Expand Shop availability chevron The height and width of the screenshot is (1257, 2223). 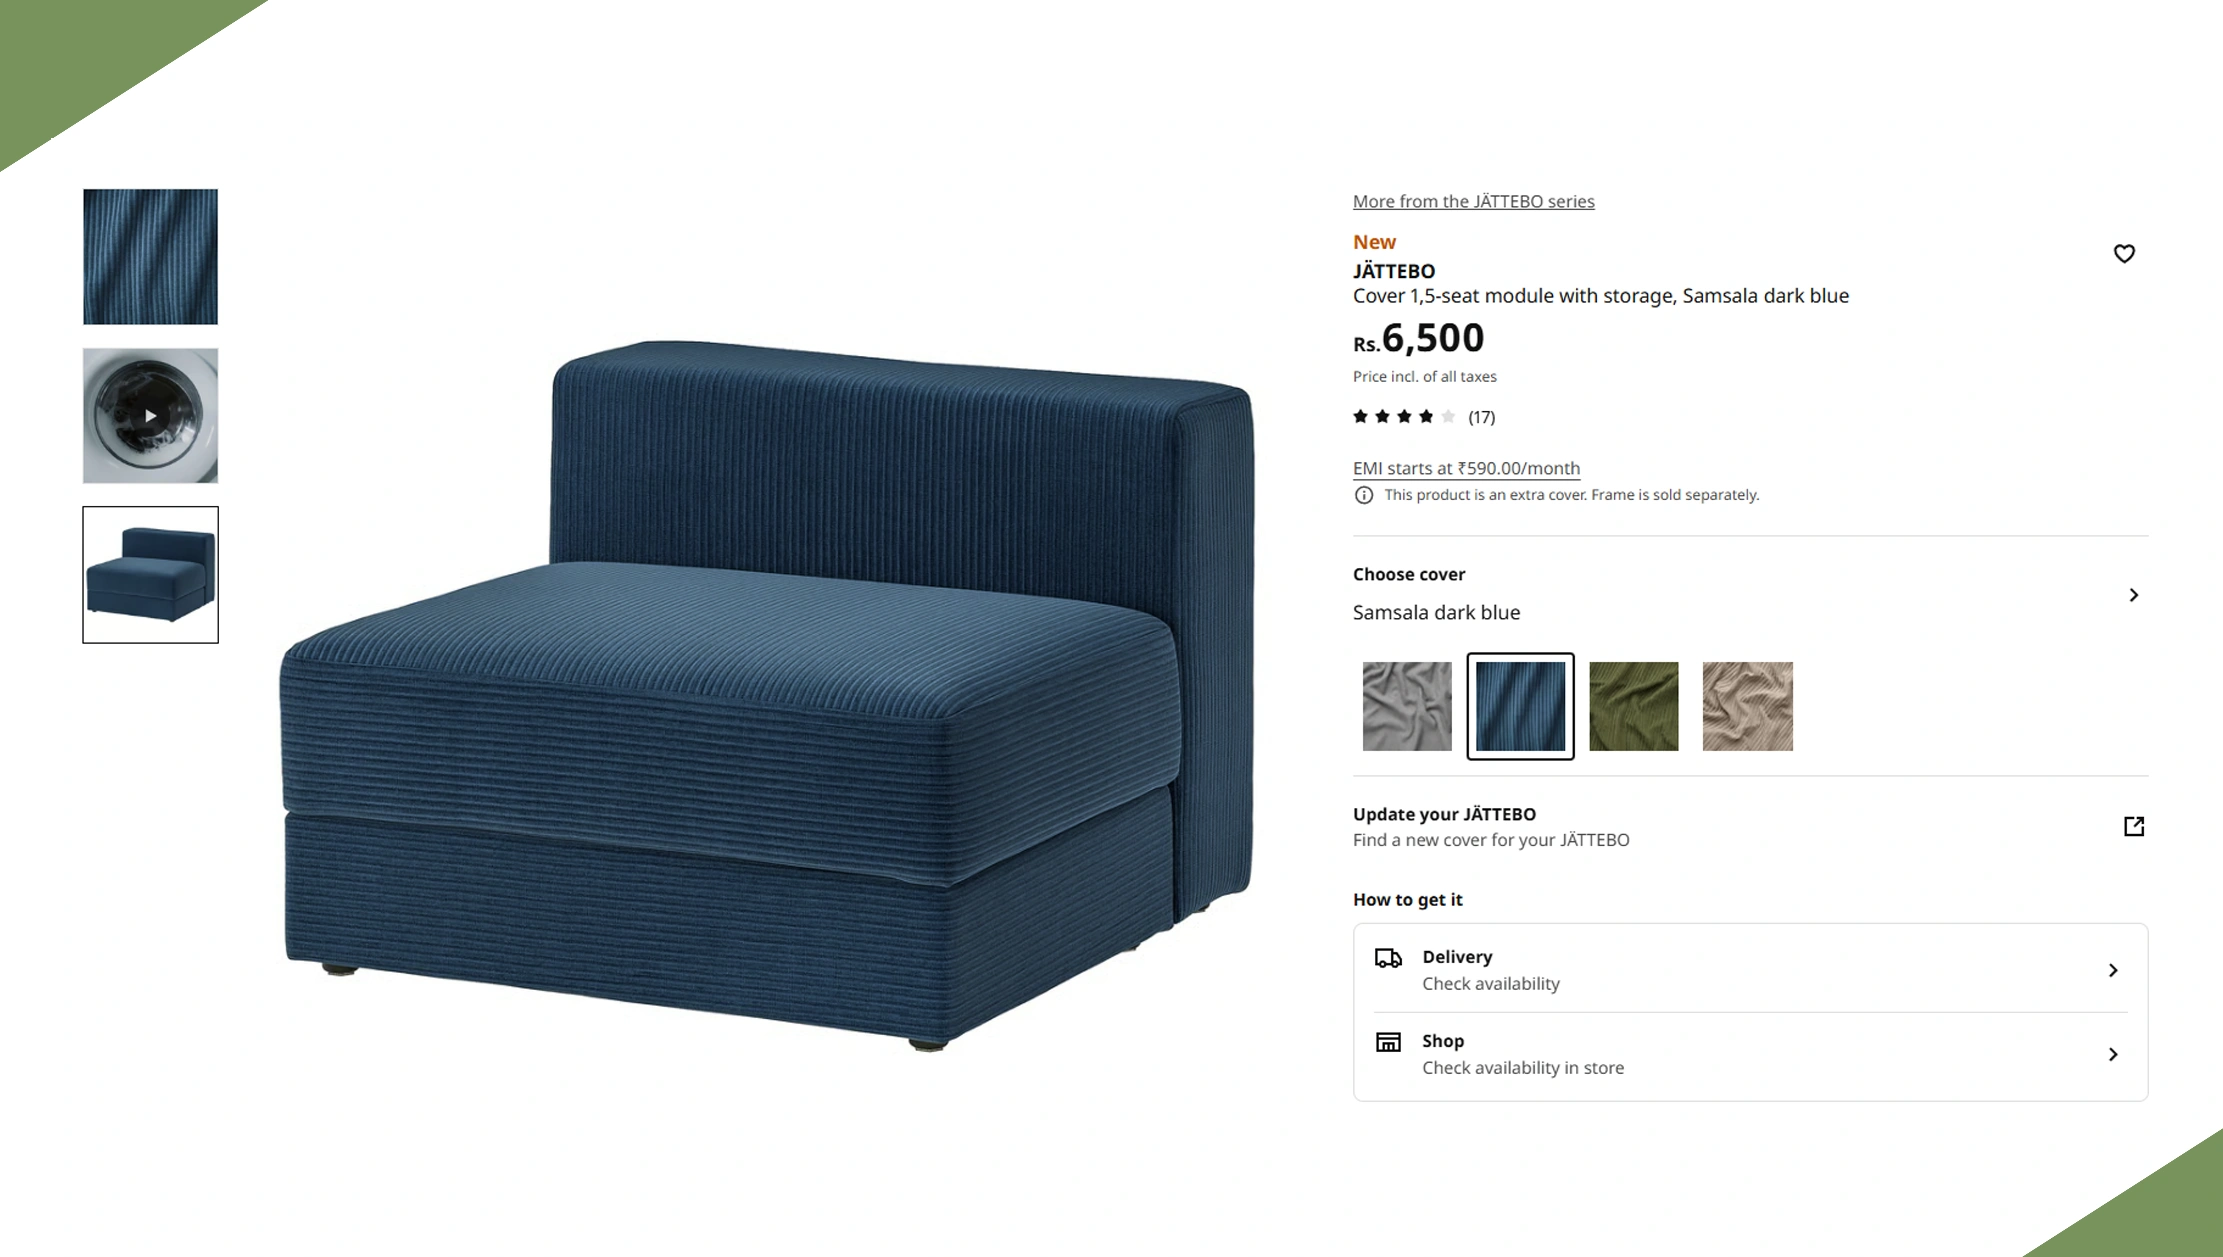coord(2113,1054)
